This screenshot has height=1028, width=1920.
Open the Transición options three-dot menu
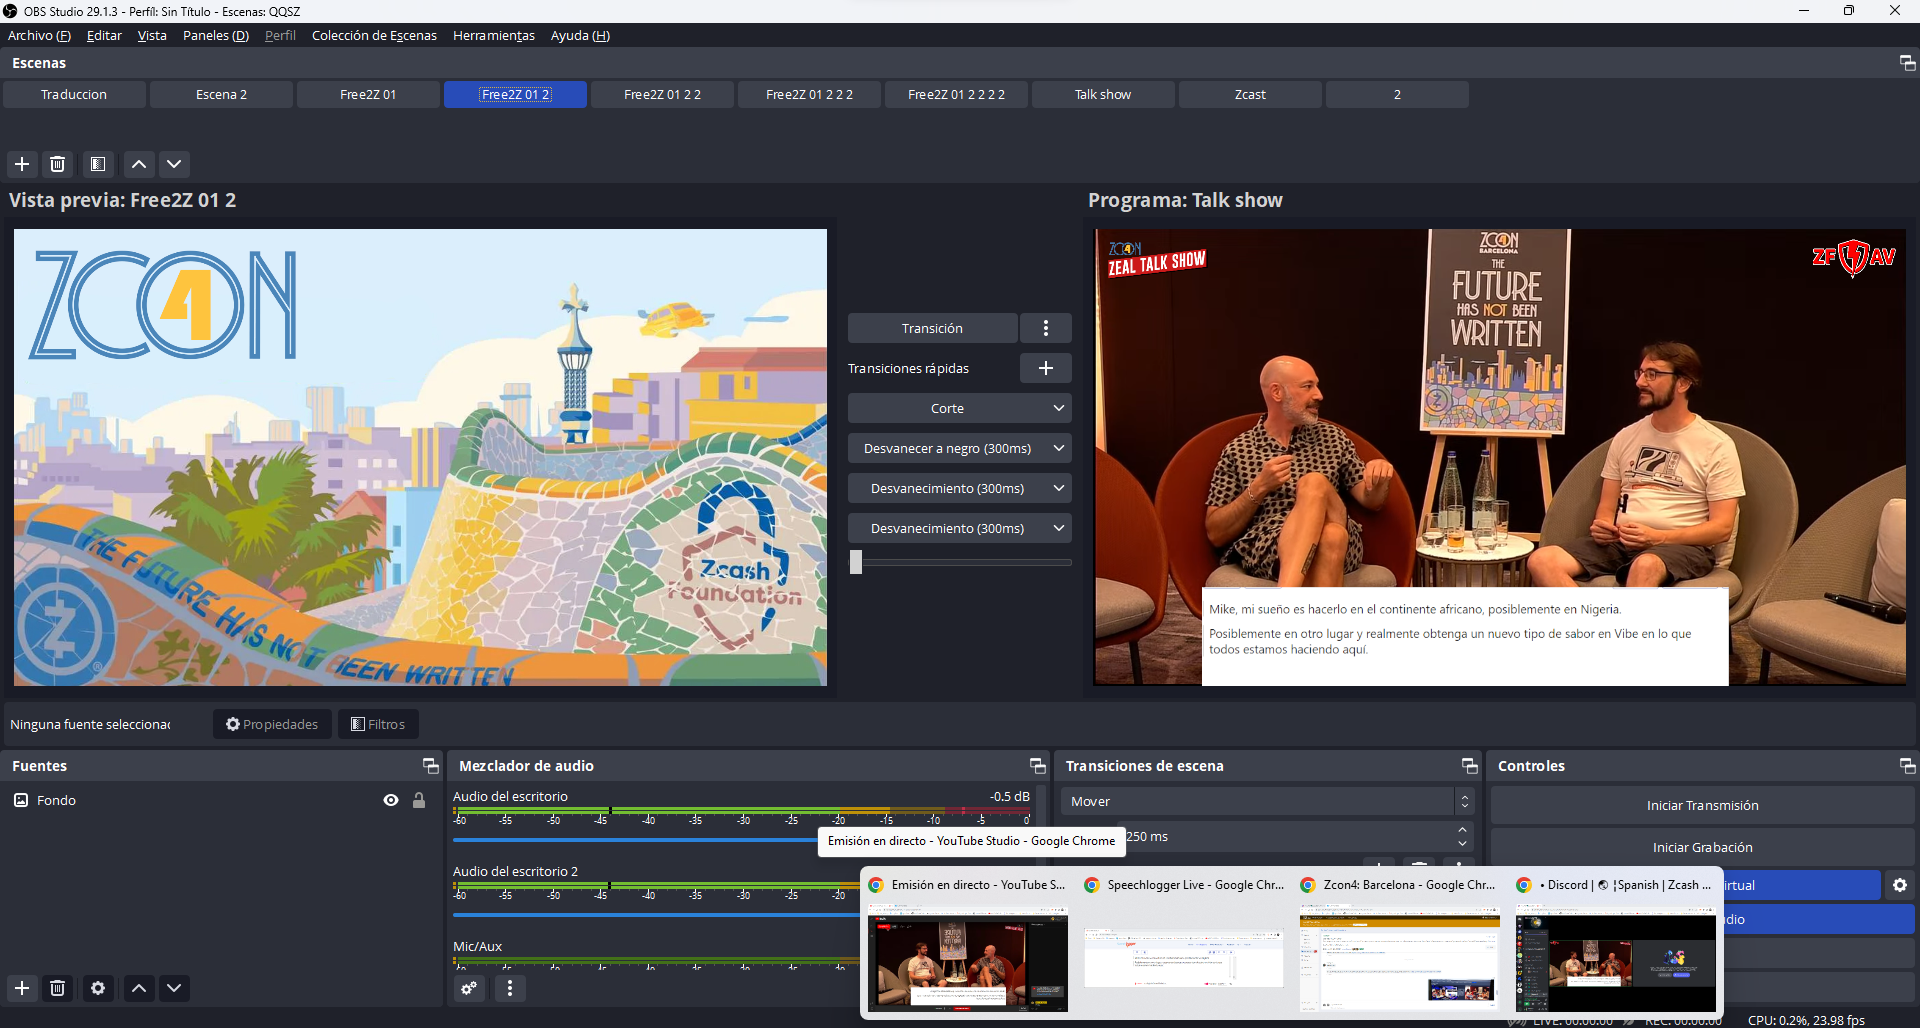(x=1046, y=328)
